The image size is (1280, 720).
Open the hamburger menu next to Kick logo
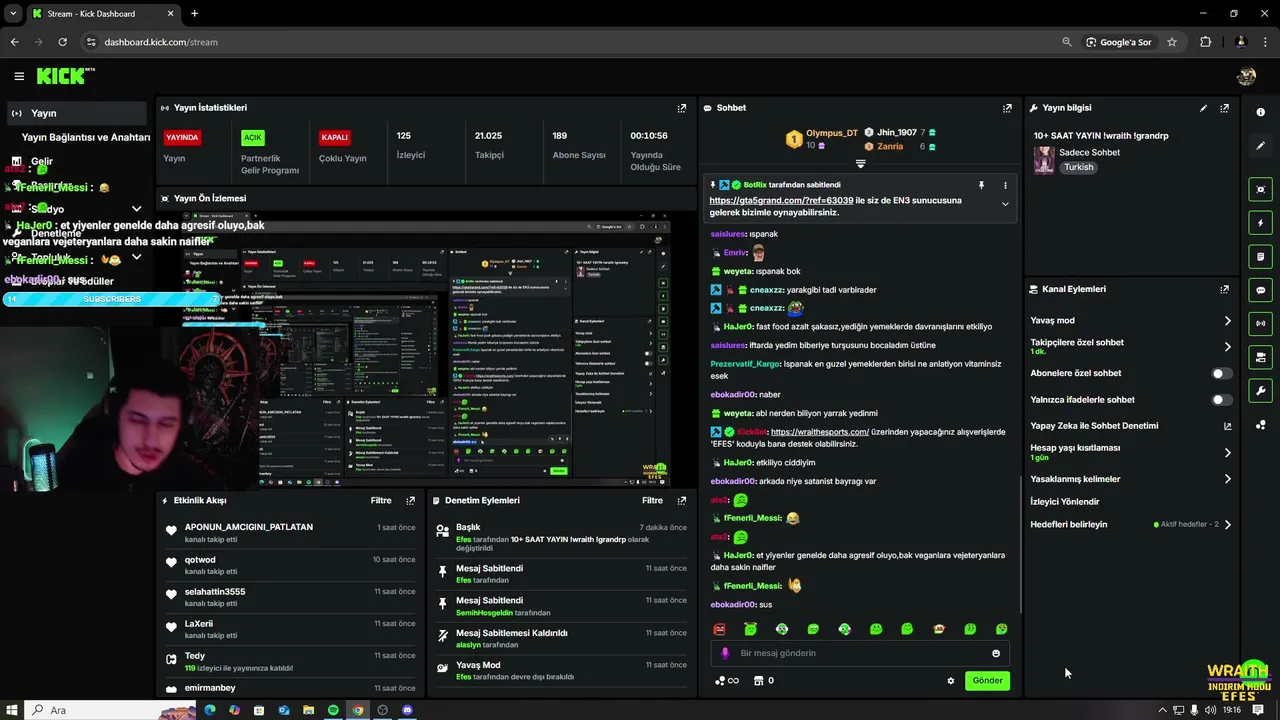tap(19, 76)
